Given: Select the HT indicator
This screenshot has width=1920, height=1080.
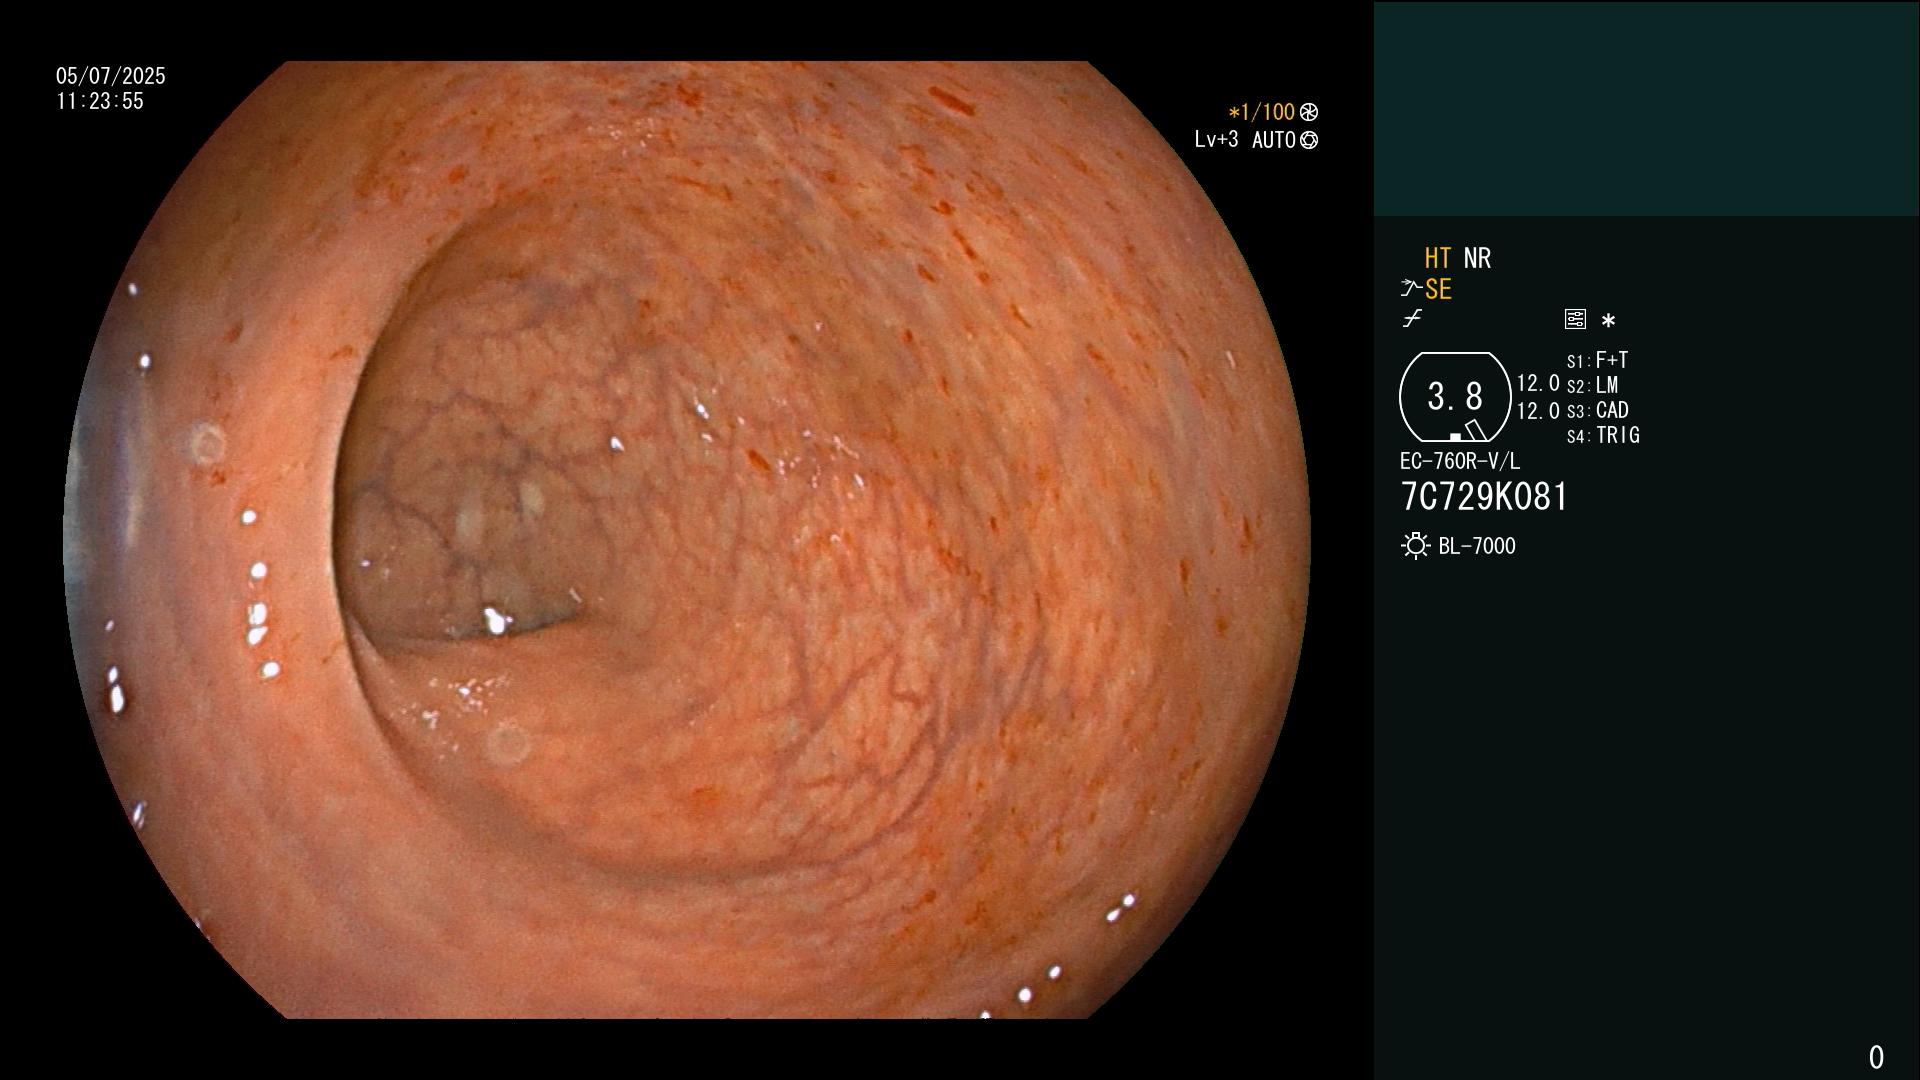Looking at the screenshot, I should [1438, 258].
